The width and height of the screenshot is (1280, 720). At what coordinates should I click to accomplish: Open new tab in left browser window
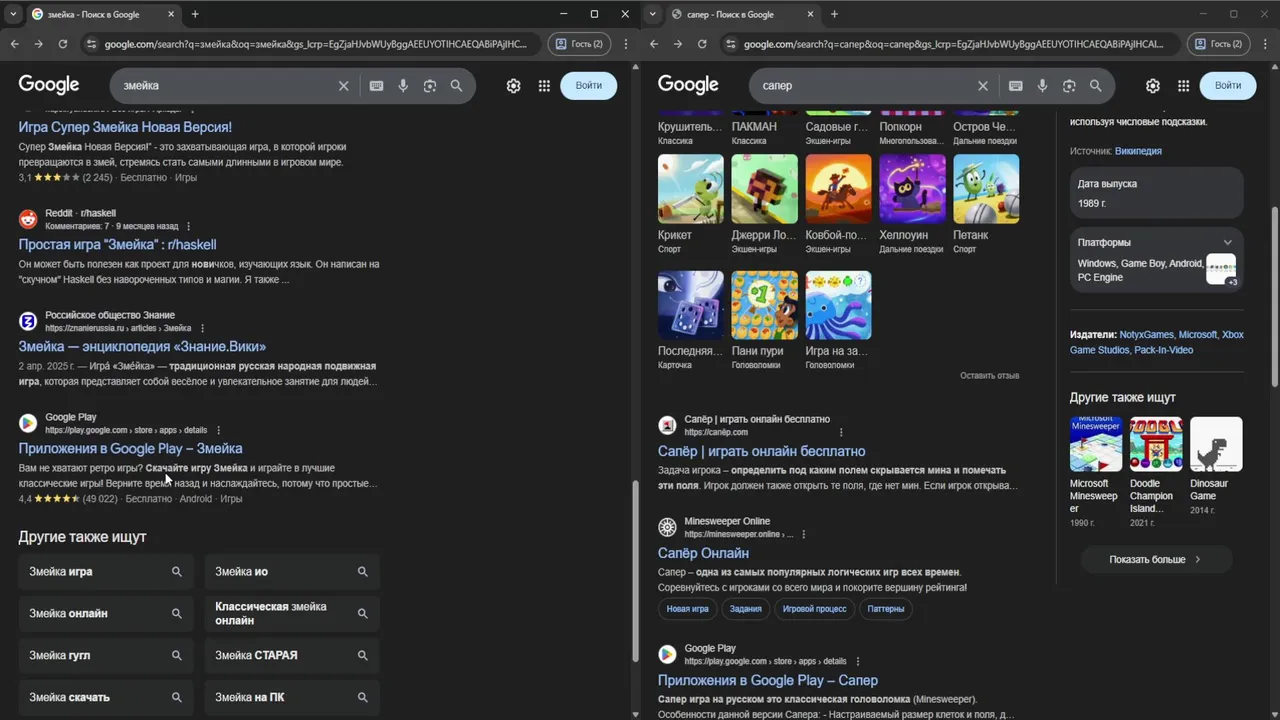(195, 14)
